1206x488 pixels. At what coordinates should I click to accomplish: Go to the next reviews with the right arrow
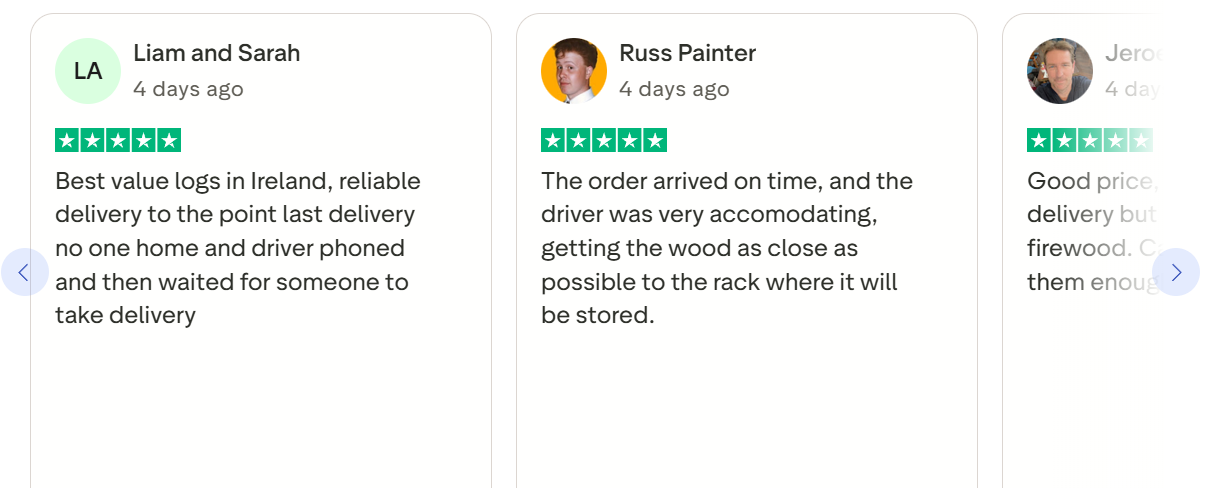point(1176,272)
